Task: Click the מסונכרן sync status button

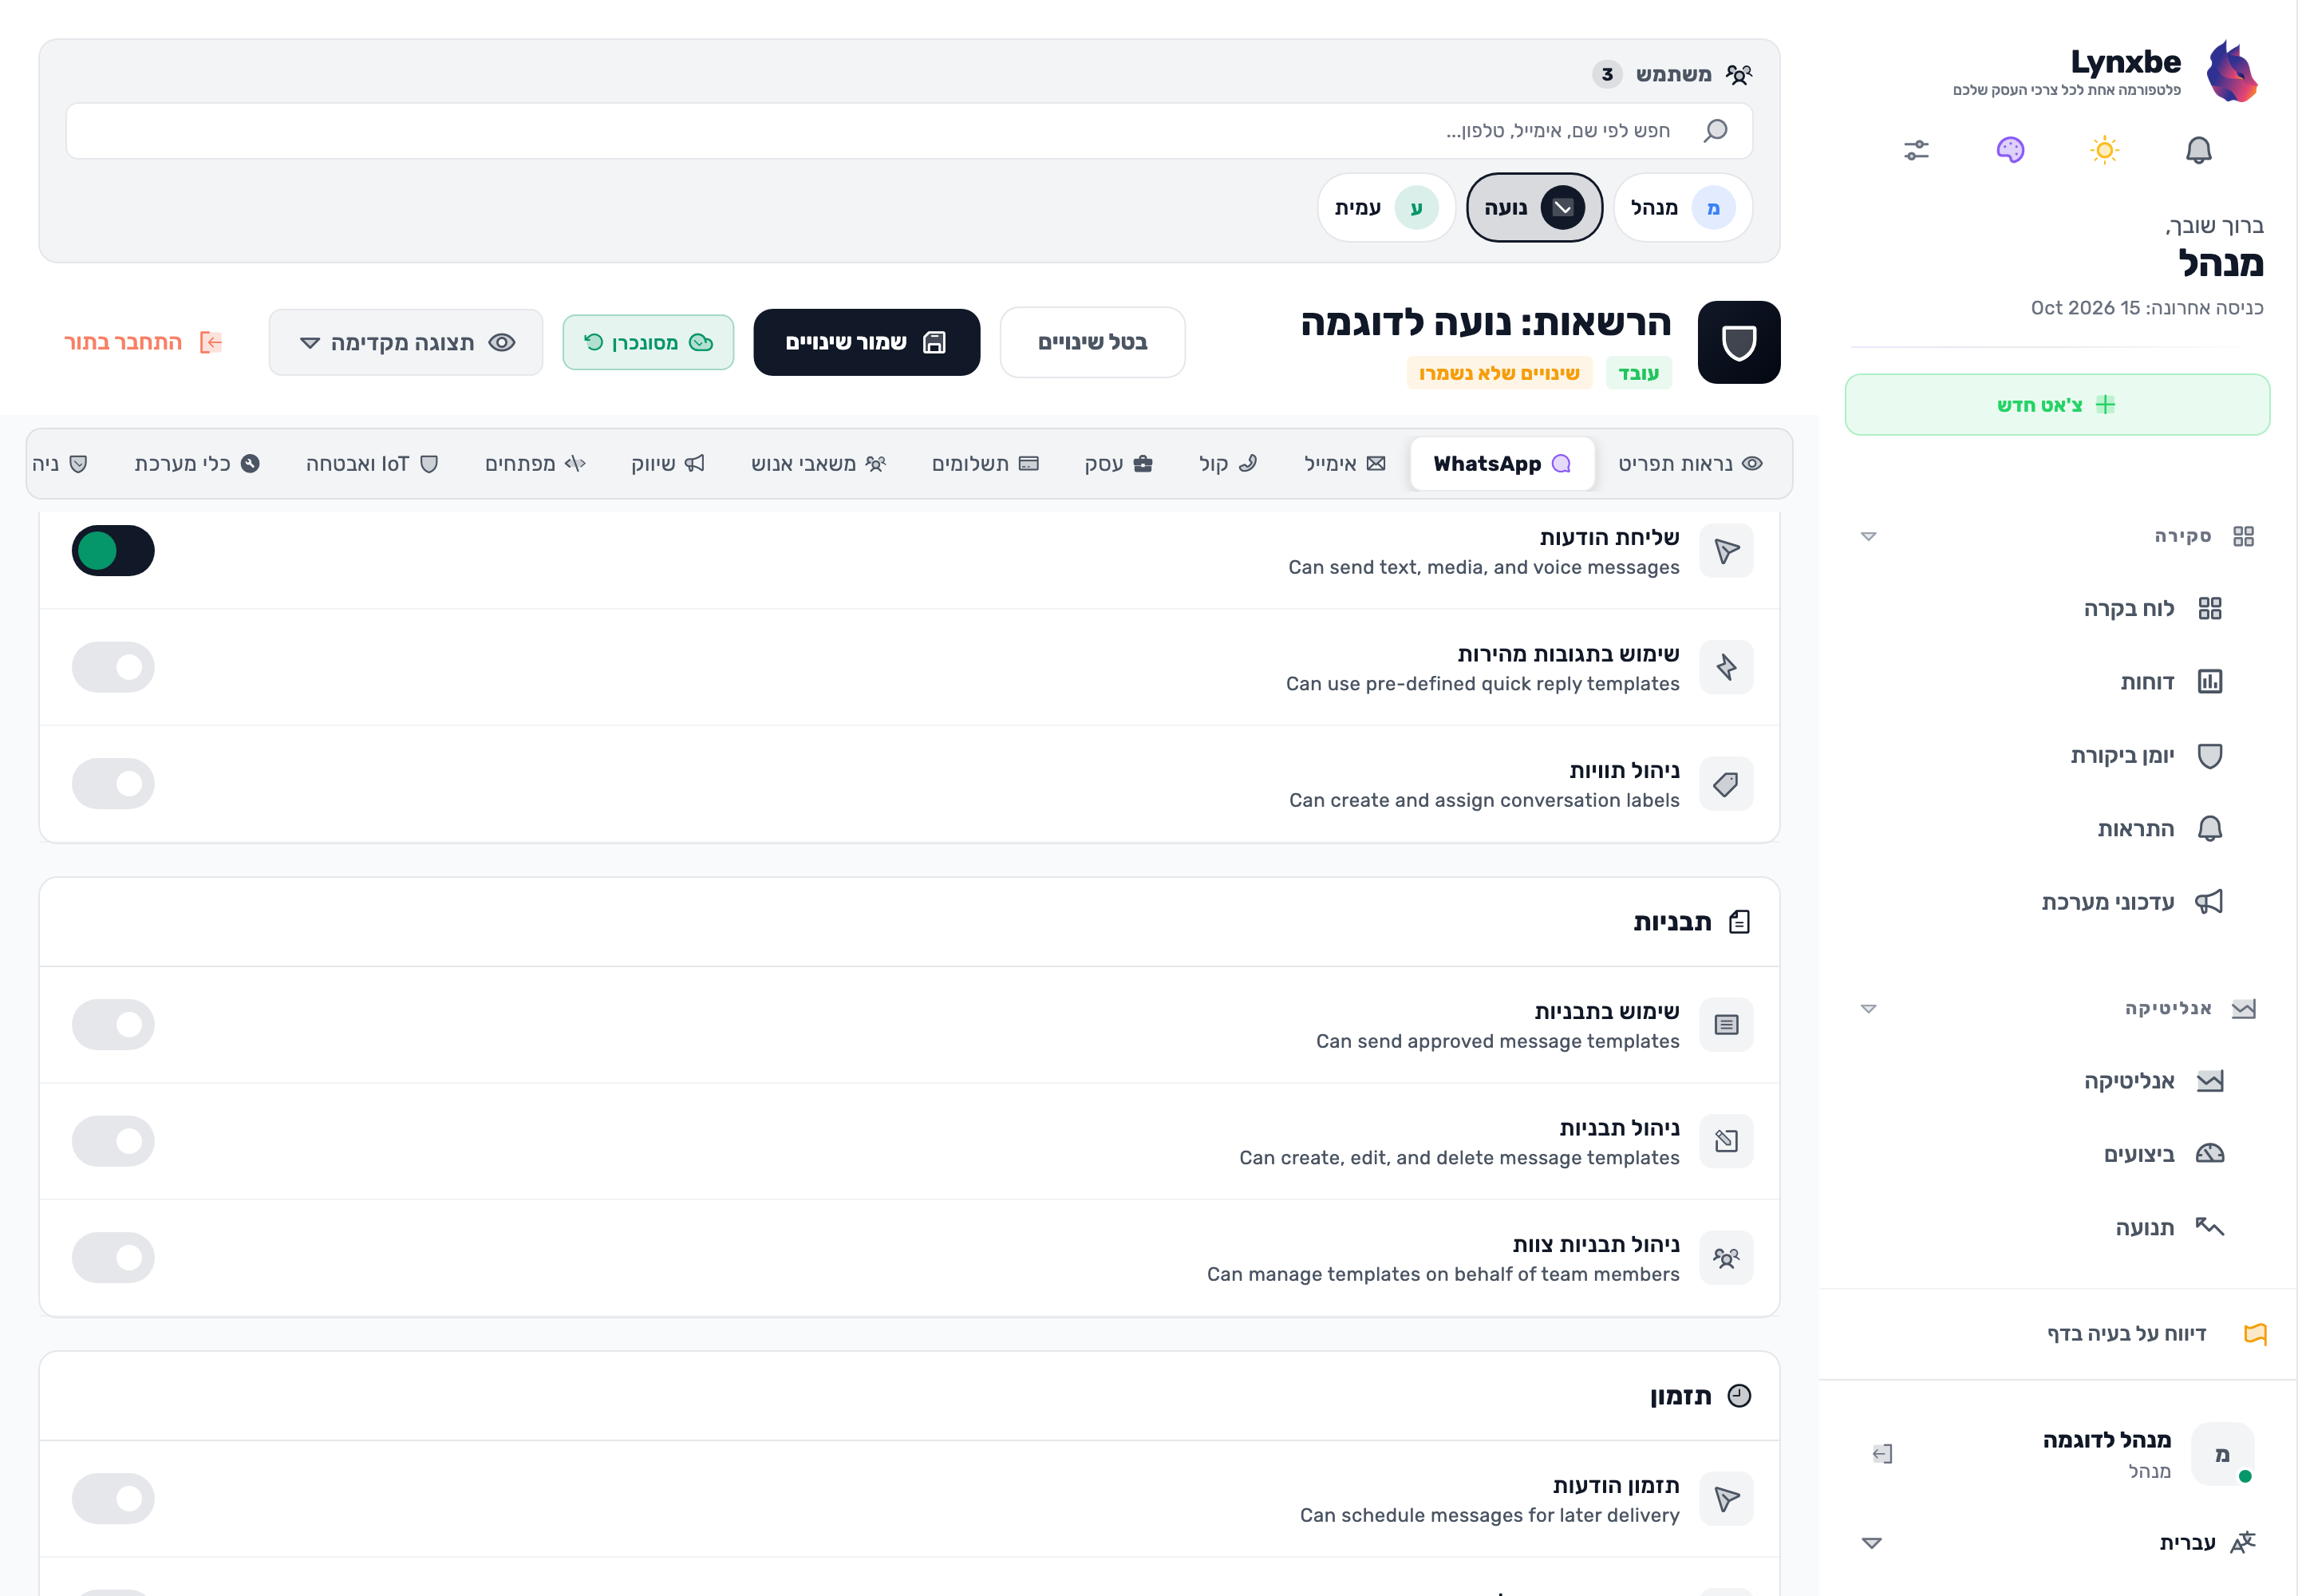Action: coord(648,342)
